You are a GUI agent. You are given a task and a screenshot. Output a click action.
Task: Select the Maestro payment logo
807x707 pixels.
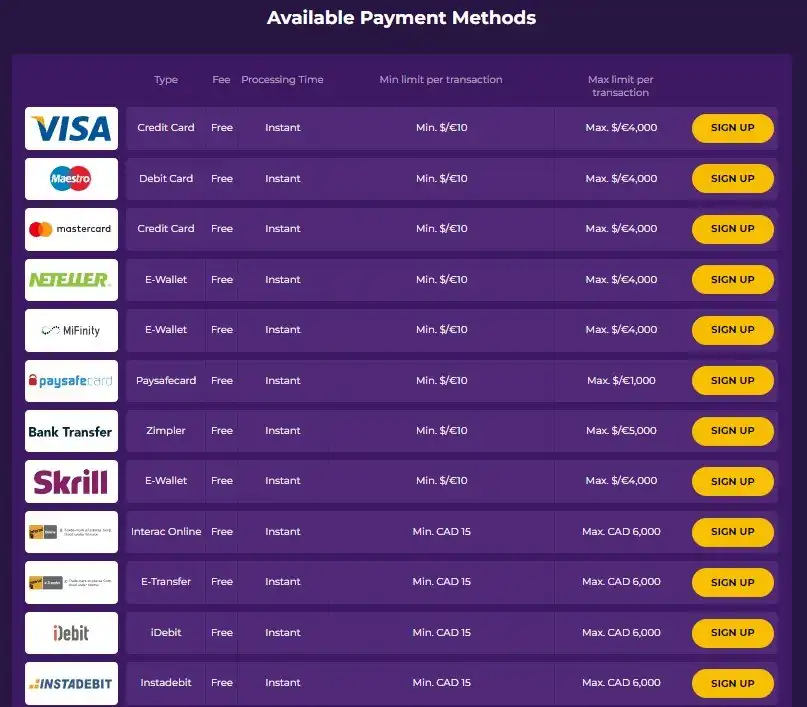coord(71,179)
